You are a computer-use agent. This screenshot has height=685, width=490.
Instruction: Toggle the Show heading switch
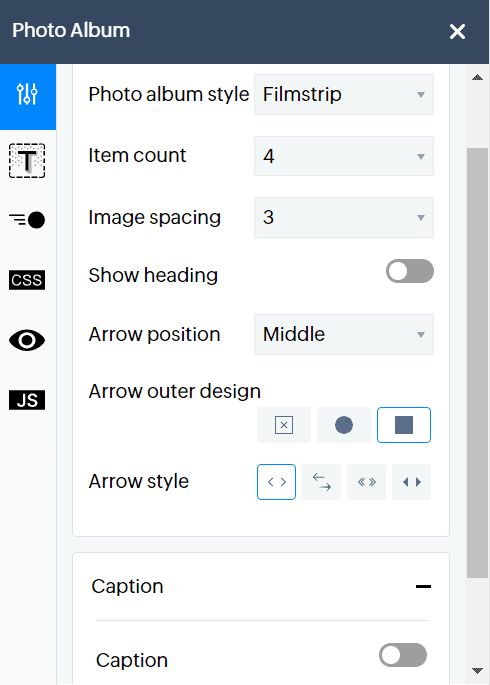pyautogui.click(x=410, y=271)
